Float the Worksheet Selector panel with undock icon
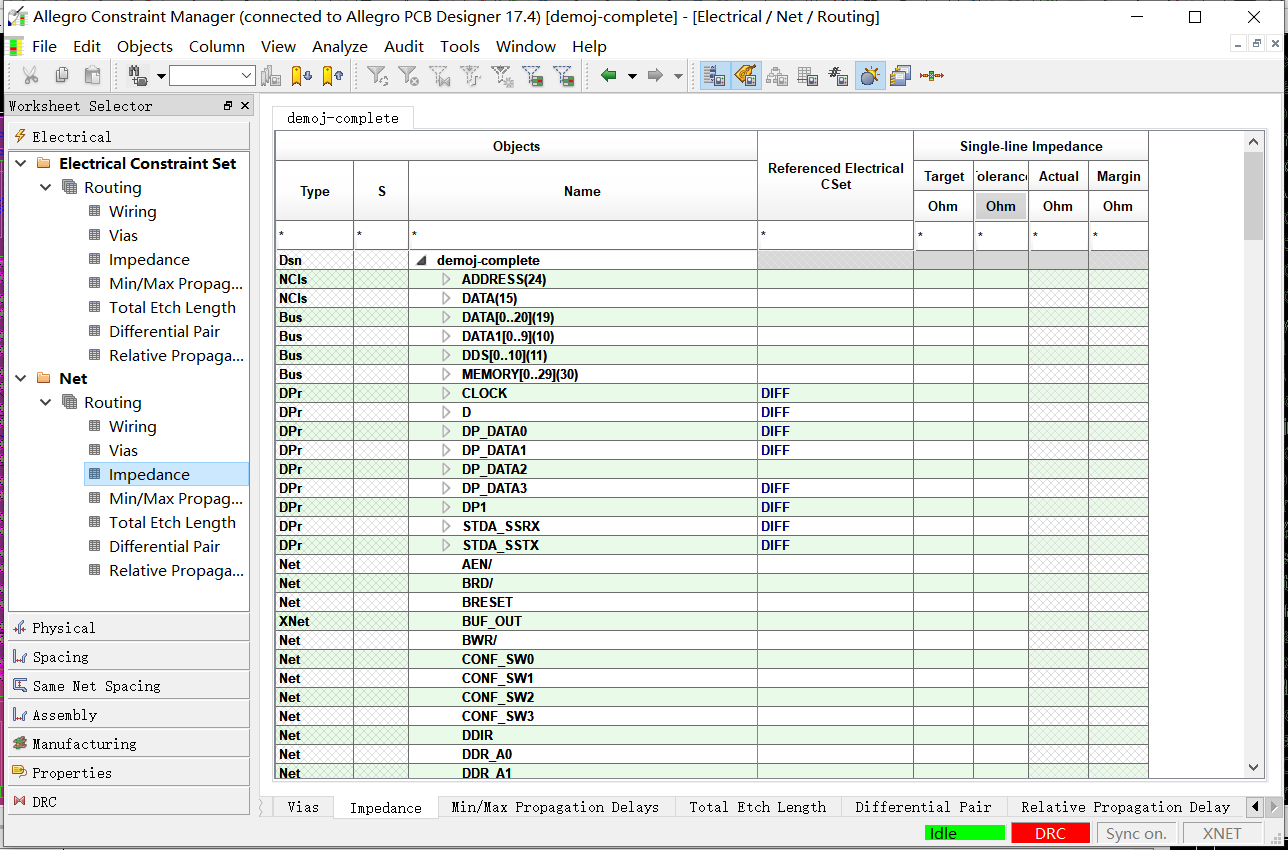The width and height of the screenshot is (1288, 850). (x=228, y=106)
